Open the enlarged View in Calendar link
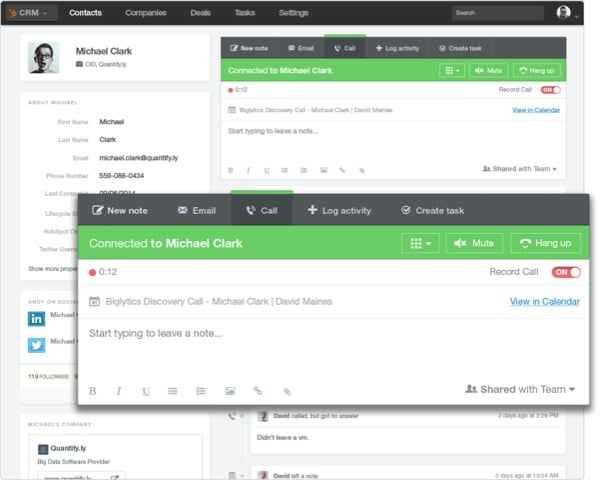The image size is (600, 480). click(545, 302)
